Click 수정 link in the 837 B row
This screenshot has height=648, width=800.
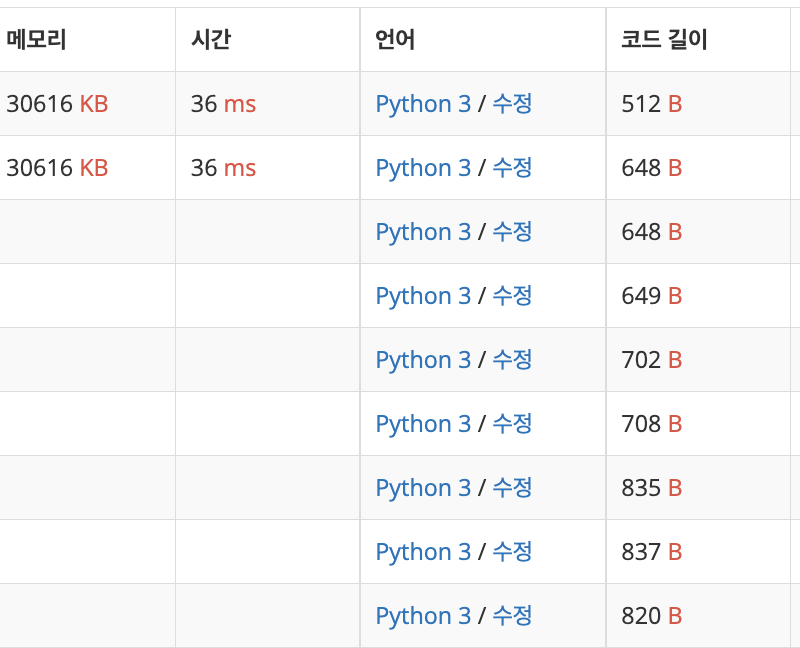(x=512, y=552)
